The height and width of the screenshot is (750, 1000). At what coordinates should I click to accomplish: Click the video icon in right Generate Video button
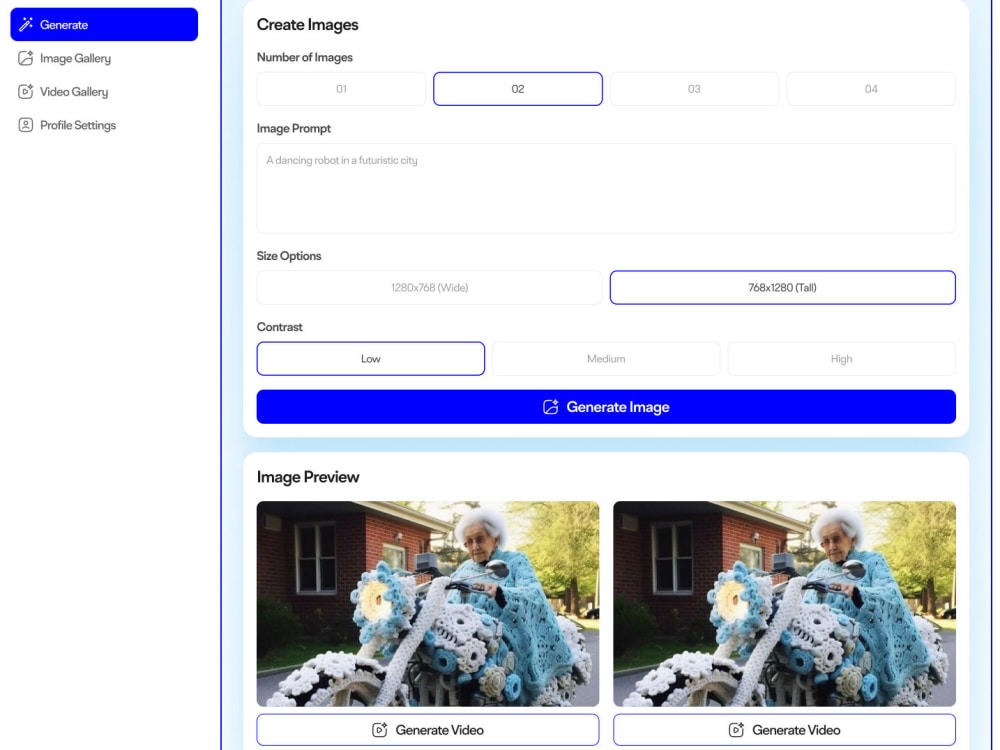click(736, 730)
